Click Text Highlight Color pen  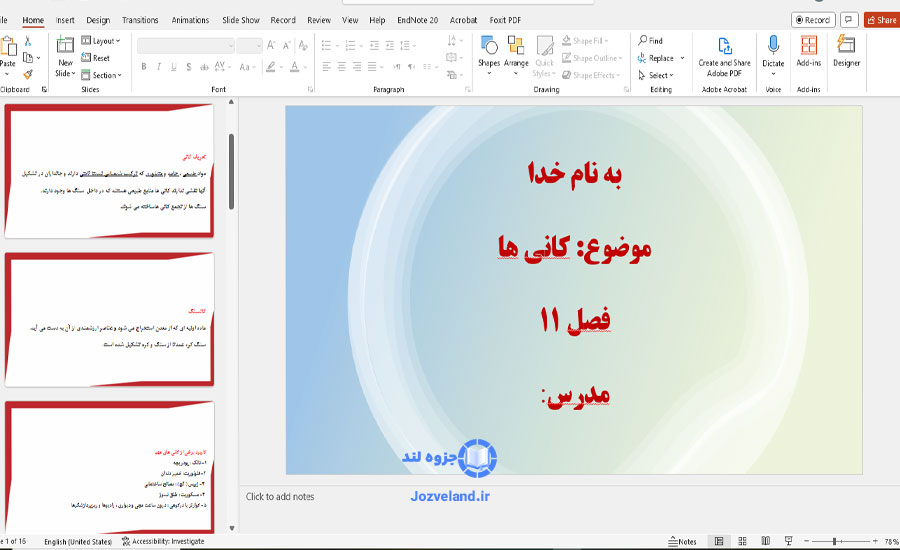(271, 67)
